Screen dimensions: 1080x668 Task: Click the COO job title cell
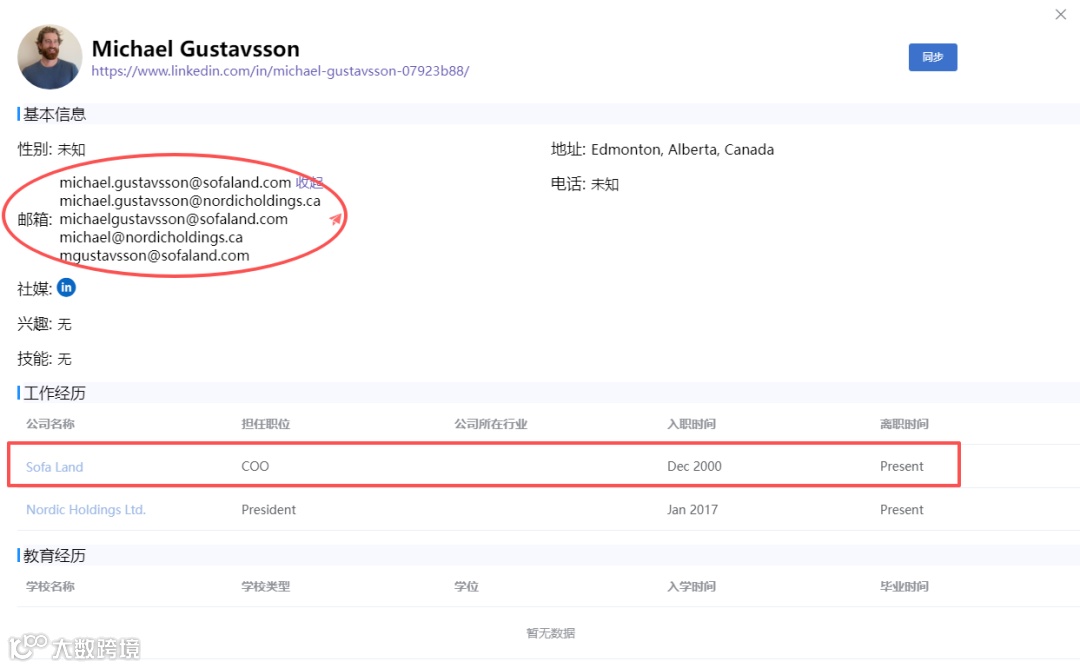point(255,466)
